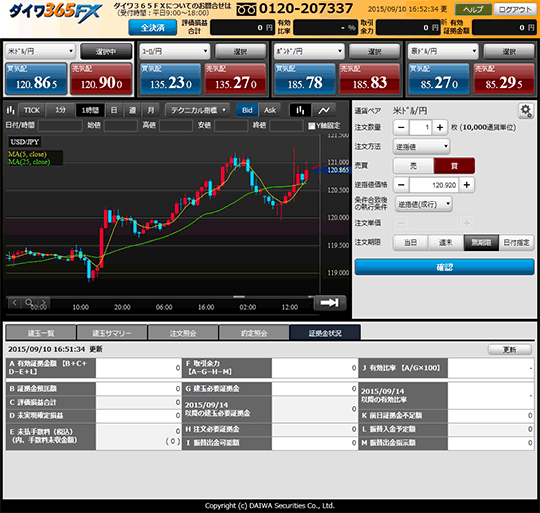Open the 豪ドル/円 currency pair dropdown
Viewport: 540px width, 513px height.
[x=444, y=51]
